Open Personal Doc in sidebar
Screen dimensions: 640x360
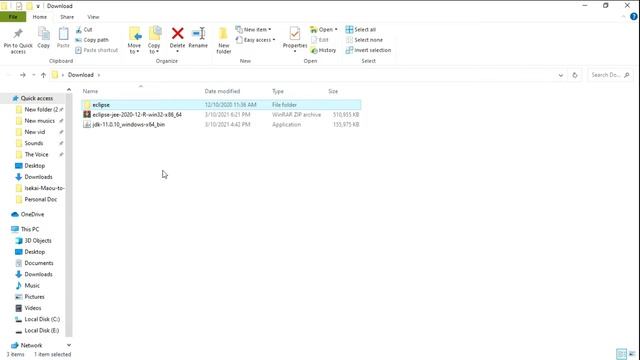[x=40, y=200]
